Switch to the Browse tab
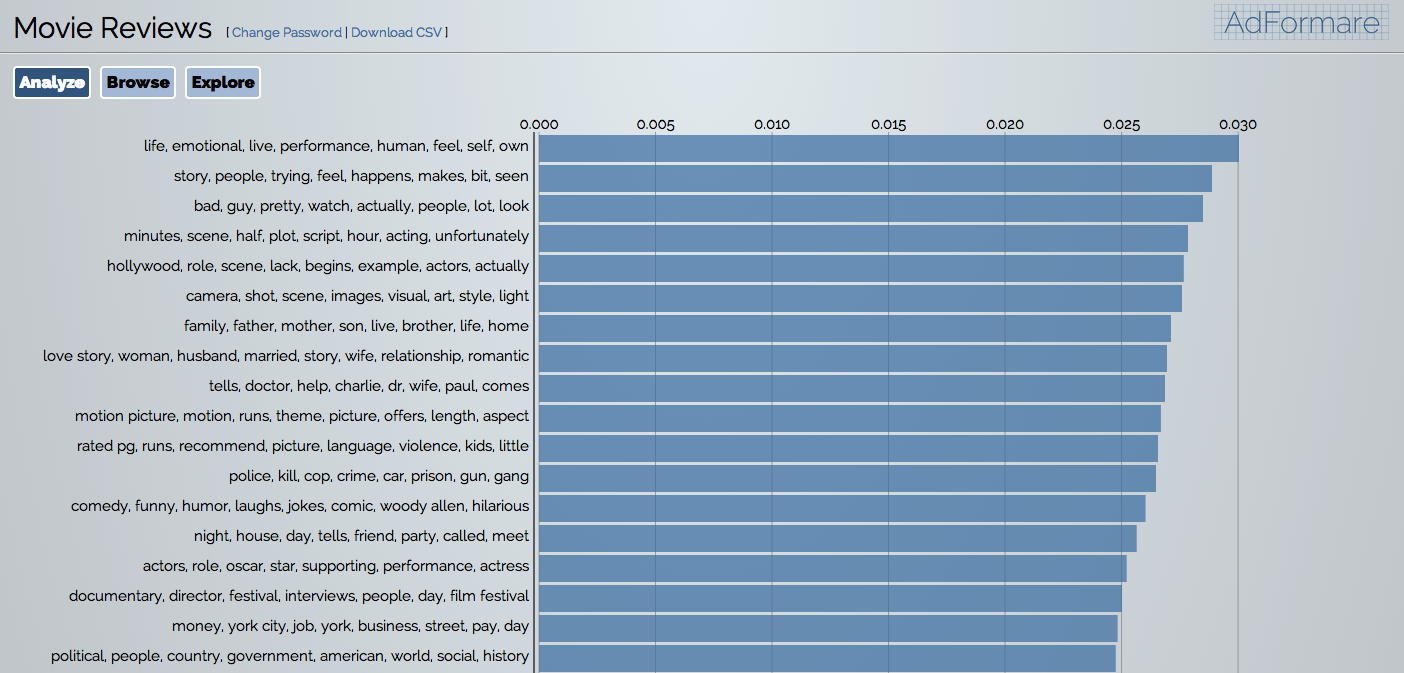Image resolution: width=1404 pixels, height=673 pixels. coord(138,82)
